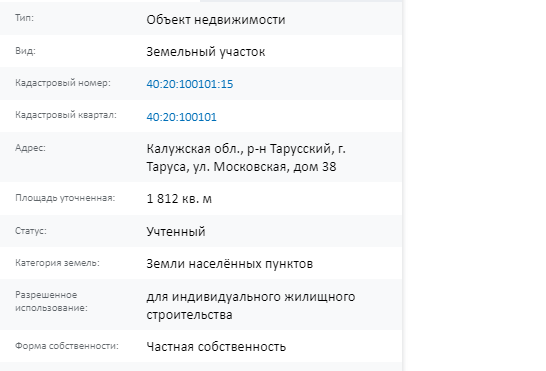Screen dimensions: 546x371
Task: Click the address text 'Калужская обл., р-н Тарусский'
Action: [240, 149]
